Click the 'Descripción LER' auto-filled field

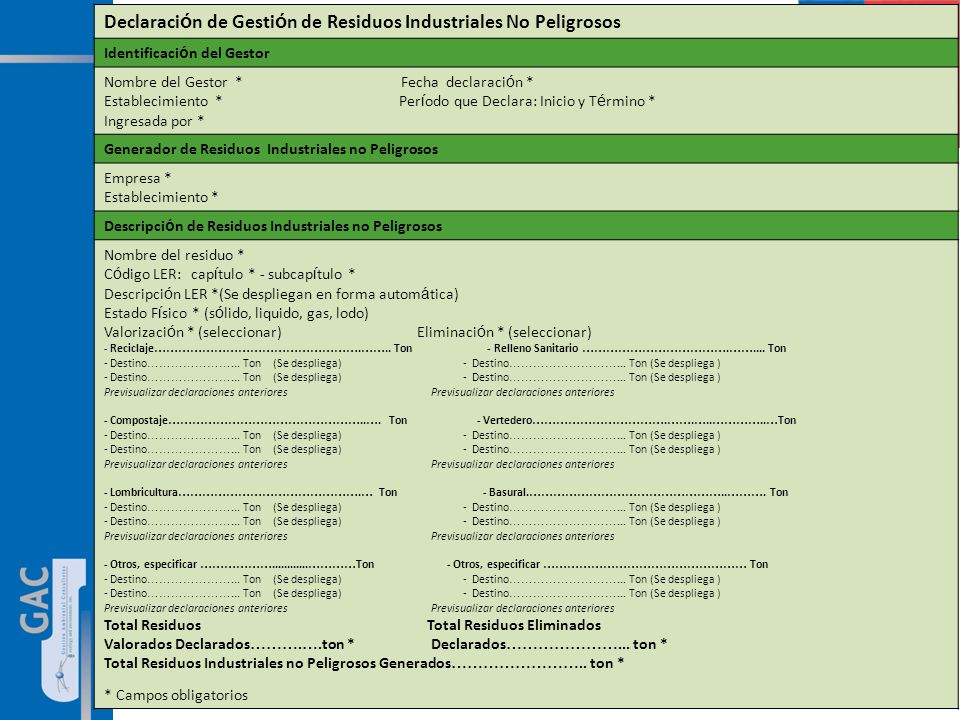(281, 294)
